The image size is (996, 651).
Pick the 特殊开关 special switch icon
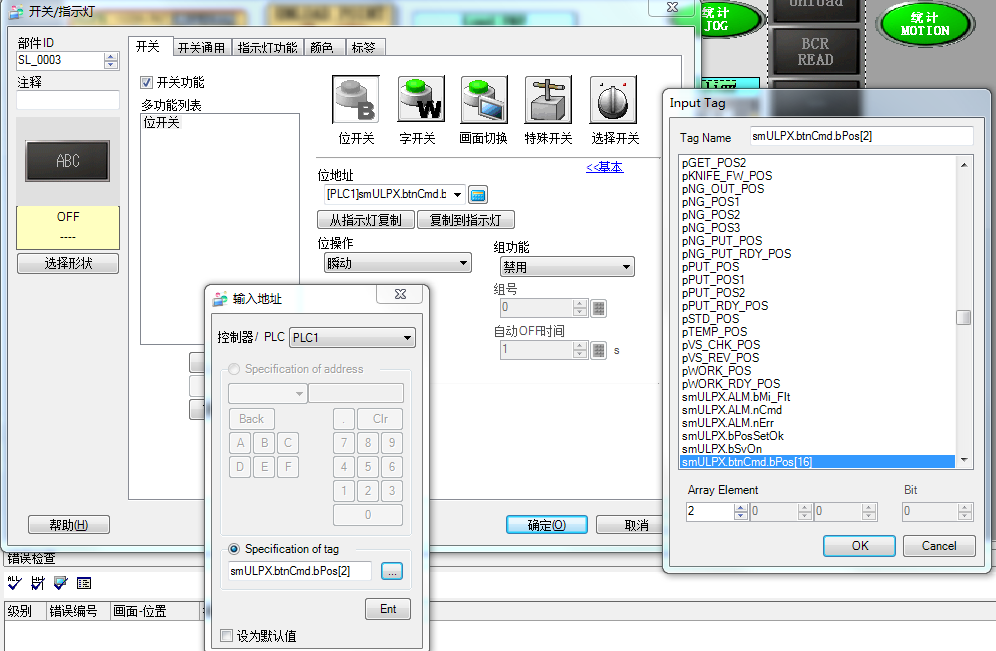pos(548,100)
